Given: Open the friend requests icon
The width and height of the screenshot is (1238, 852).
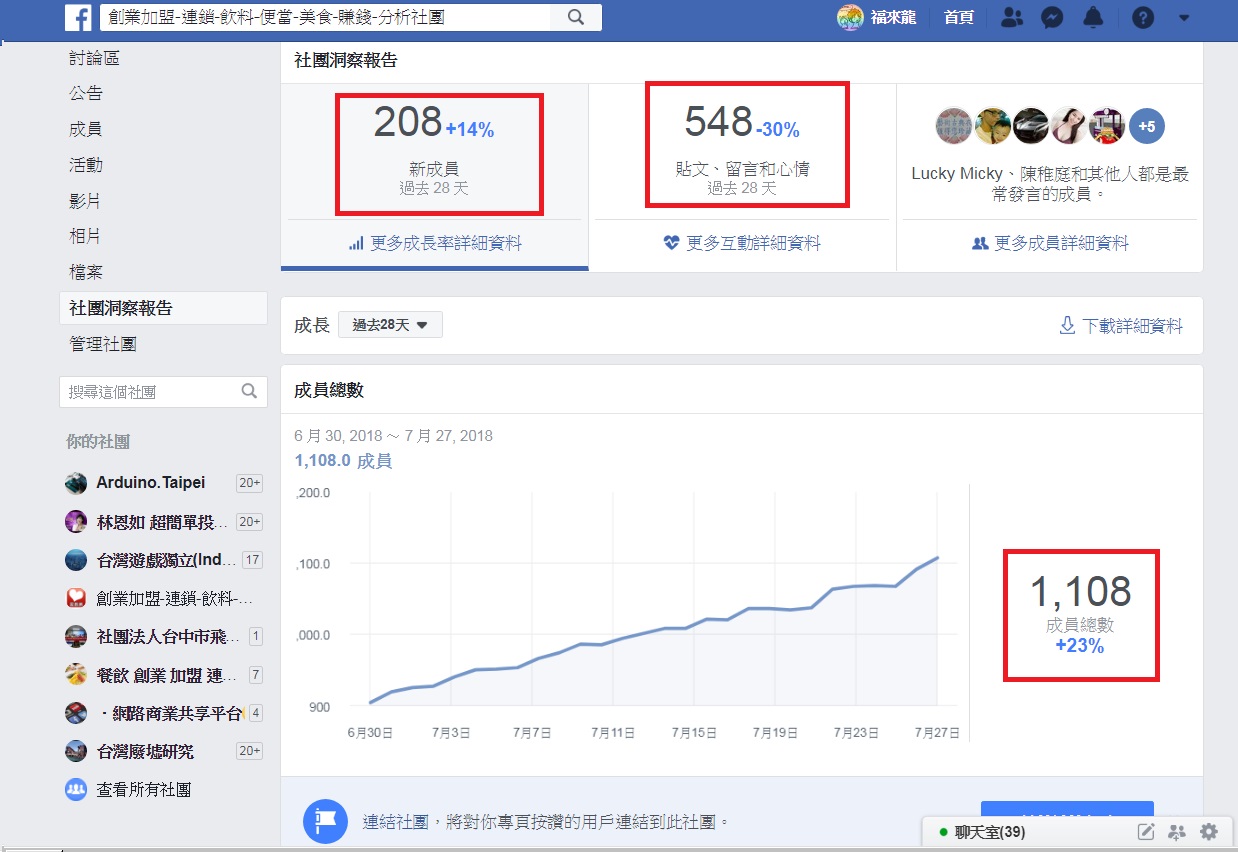Looking at the screenshot, I should 1012,17.
